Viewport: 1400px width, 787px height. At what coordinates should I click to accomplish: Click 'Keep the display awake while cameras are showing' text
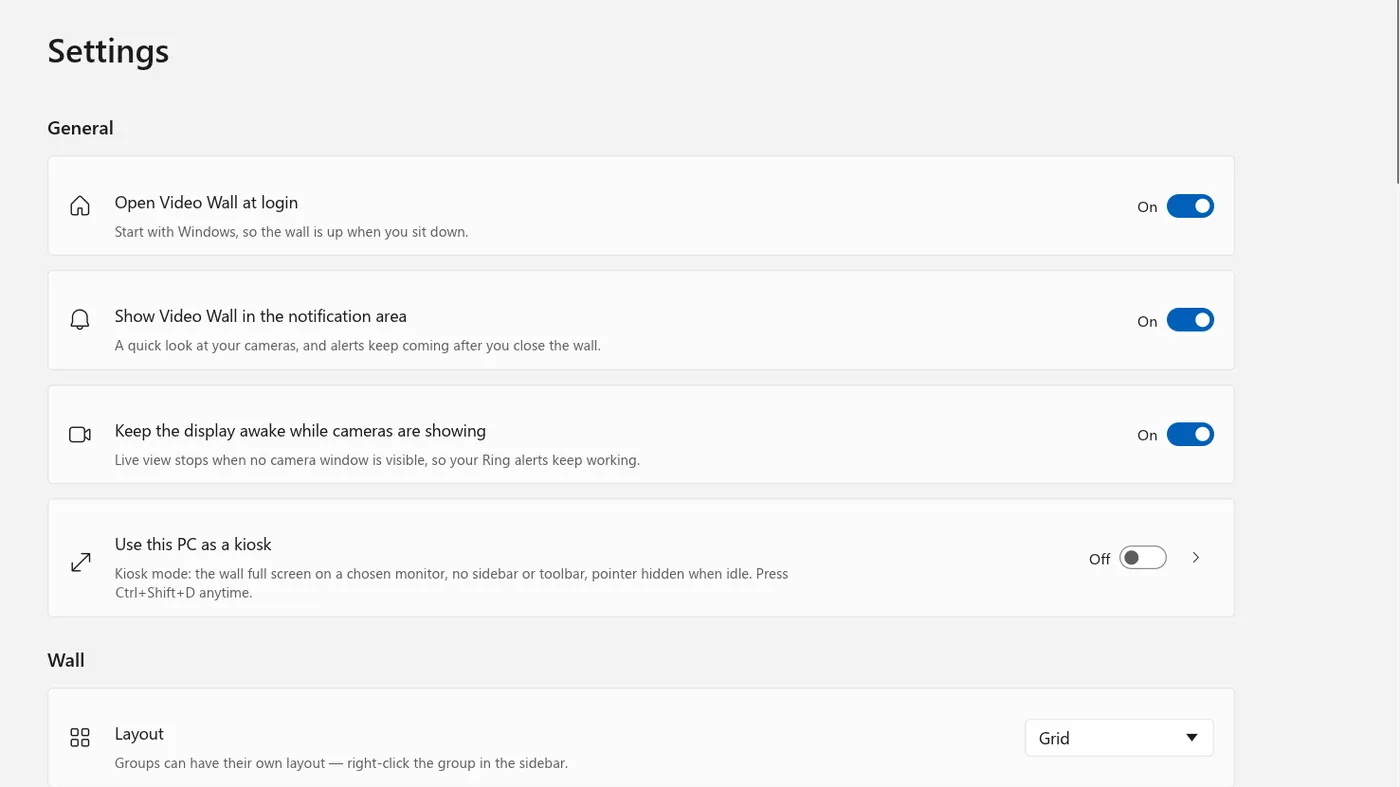300,431
